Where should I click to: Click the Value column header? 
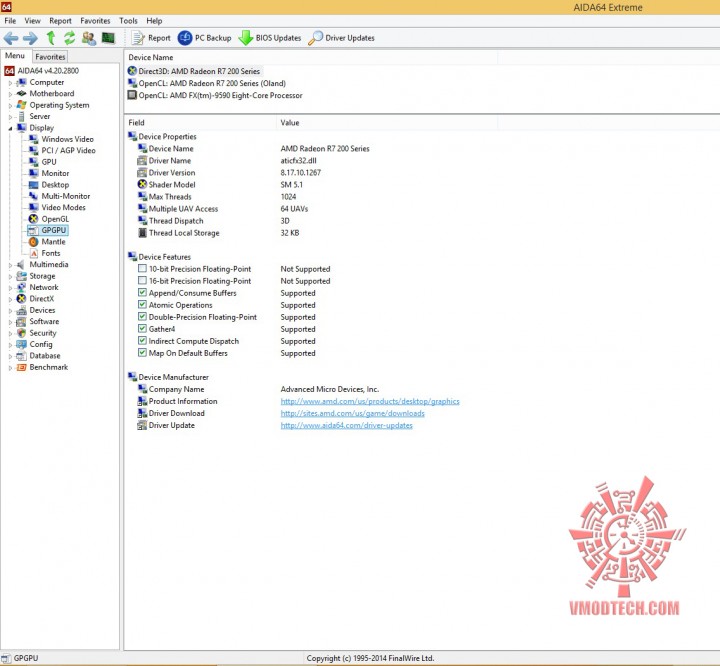coord(387,123)
